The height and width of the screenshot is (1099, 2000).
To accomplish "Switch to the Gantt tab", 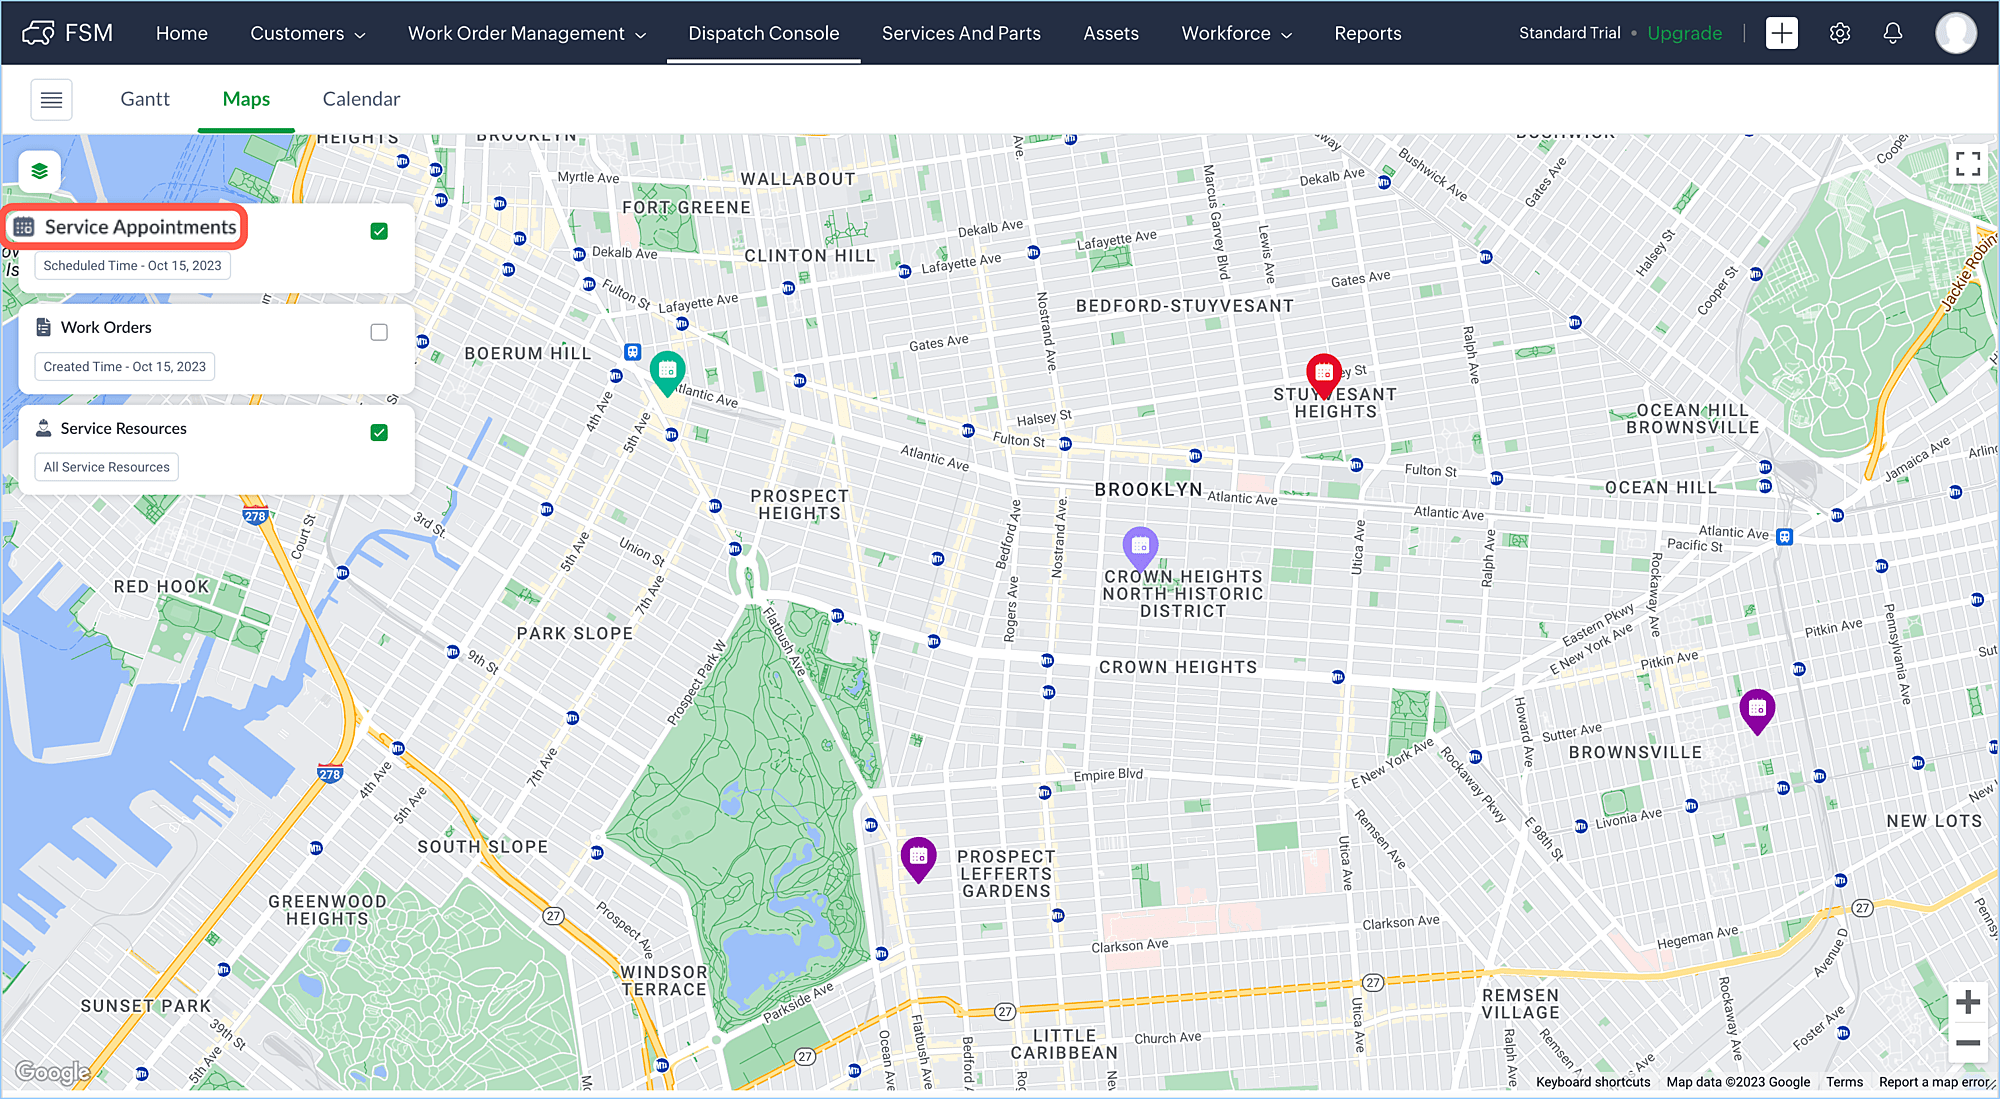I will pos(145,99).
